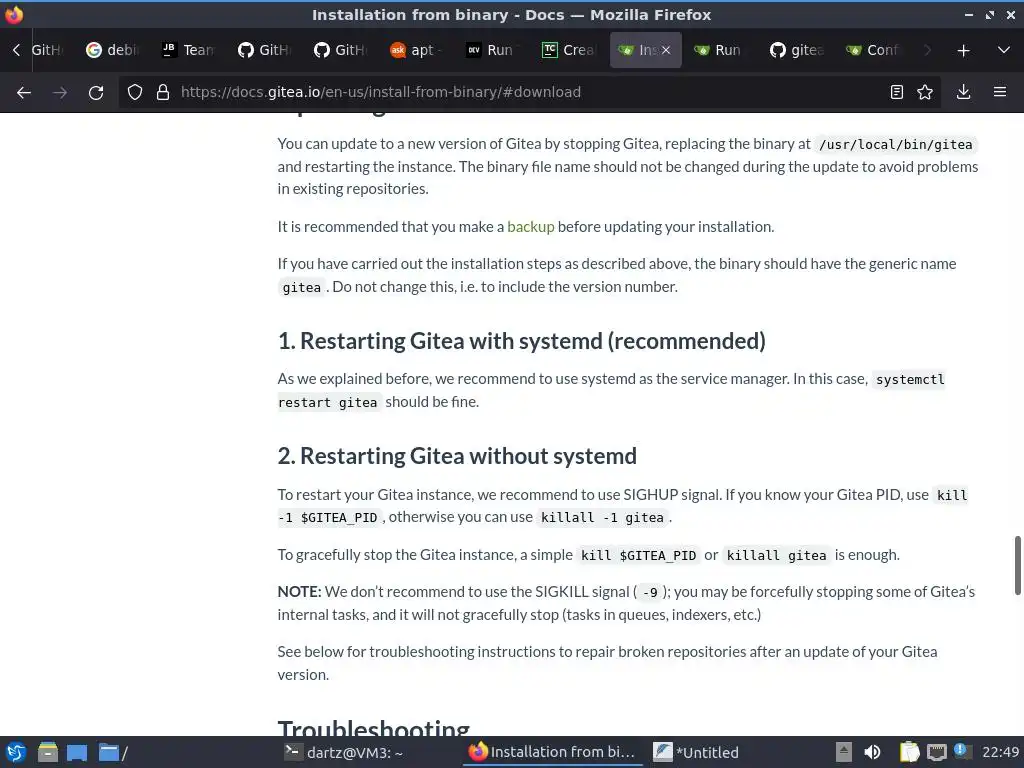The image size is (1024, 768).
Task: Open the Gitea 'Run' docs tab
Action: pyautogui.click(x=720, y=50)
